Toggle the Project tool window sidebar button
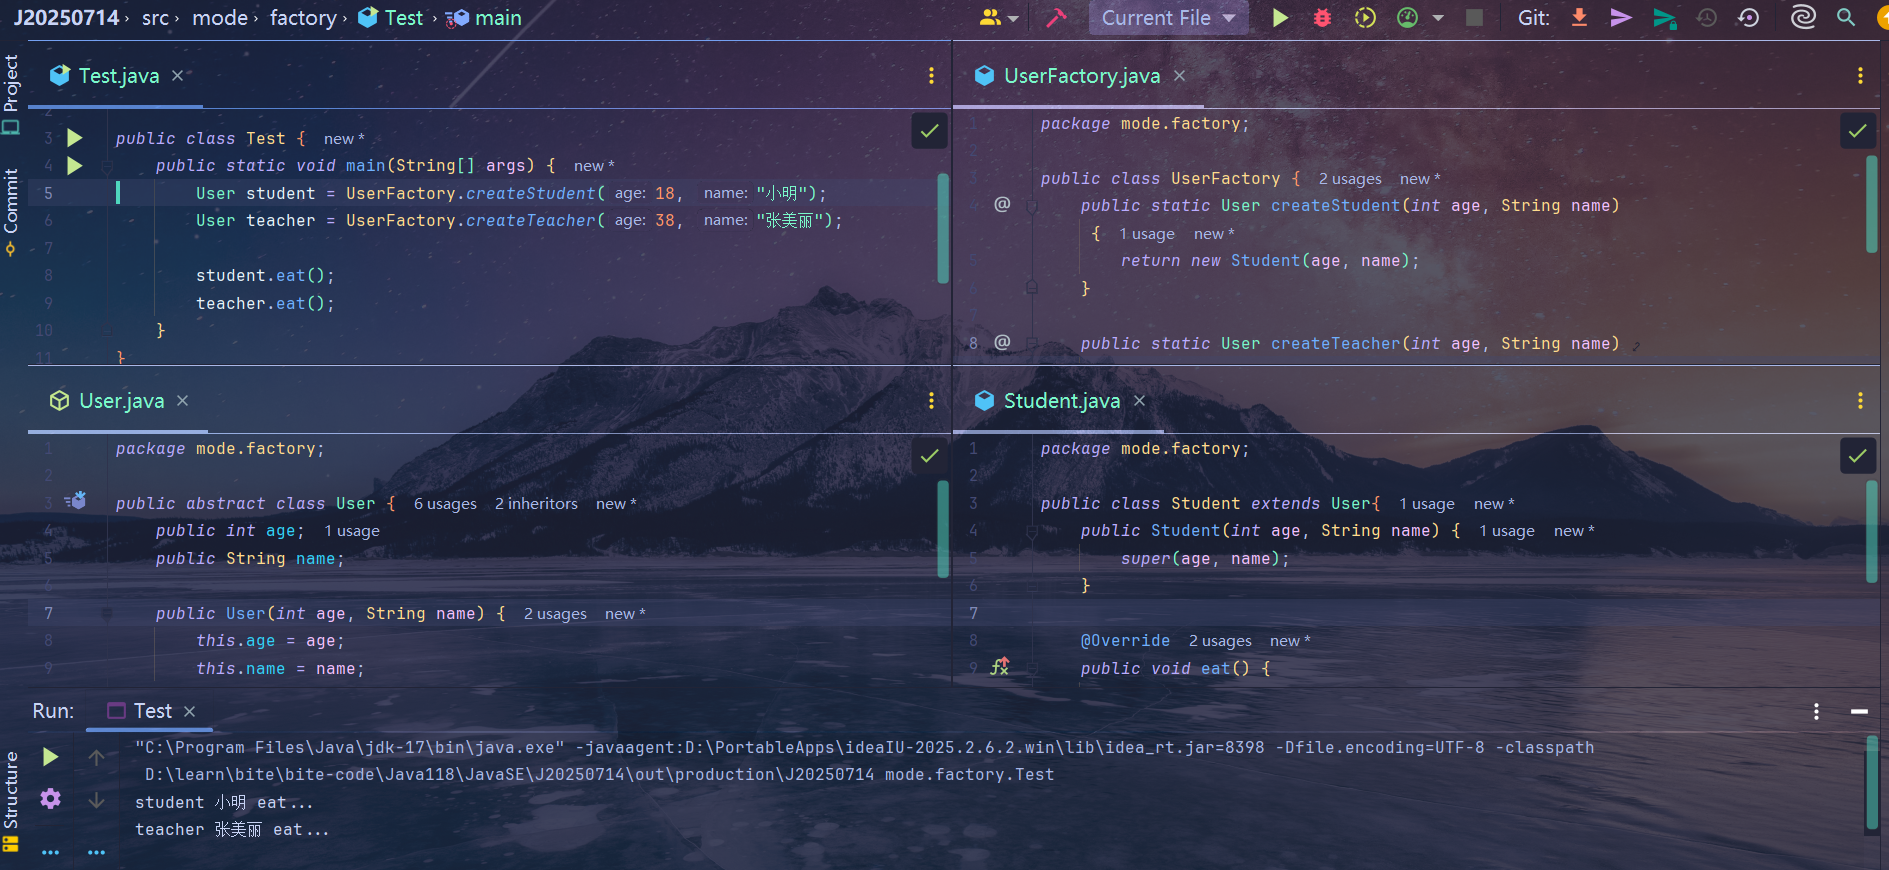 11,94
